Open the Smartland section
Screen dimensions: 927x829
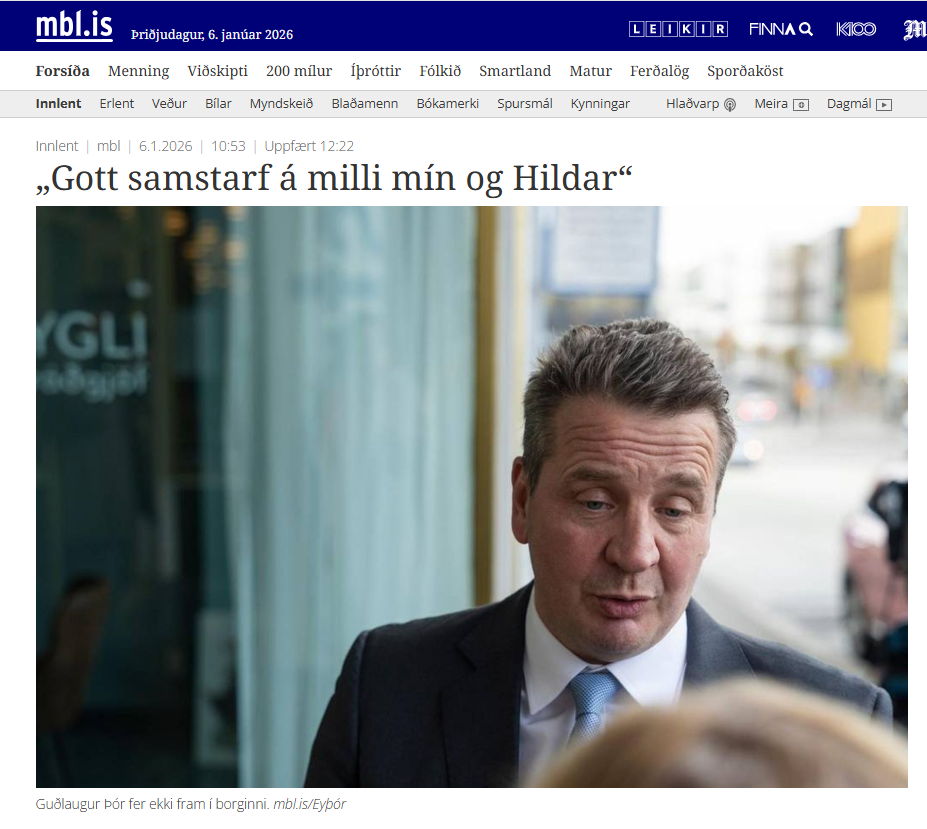515,71
